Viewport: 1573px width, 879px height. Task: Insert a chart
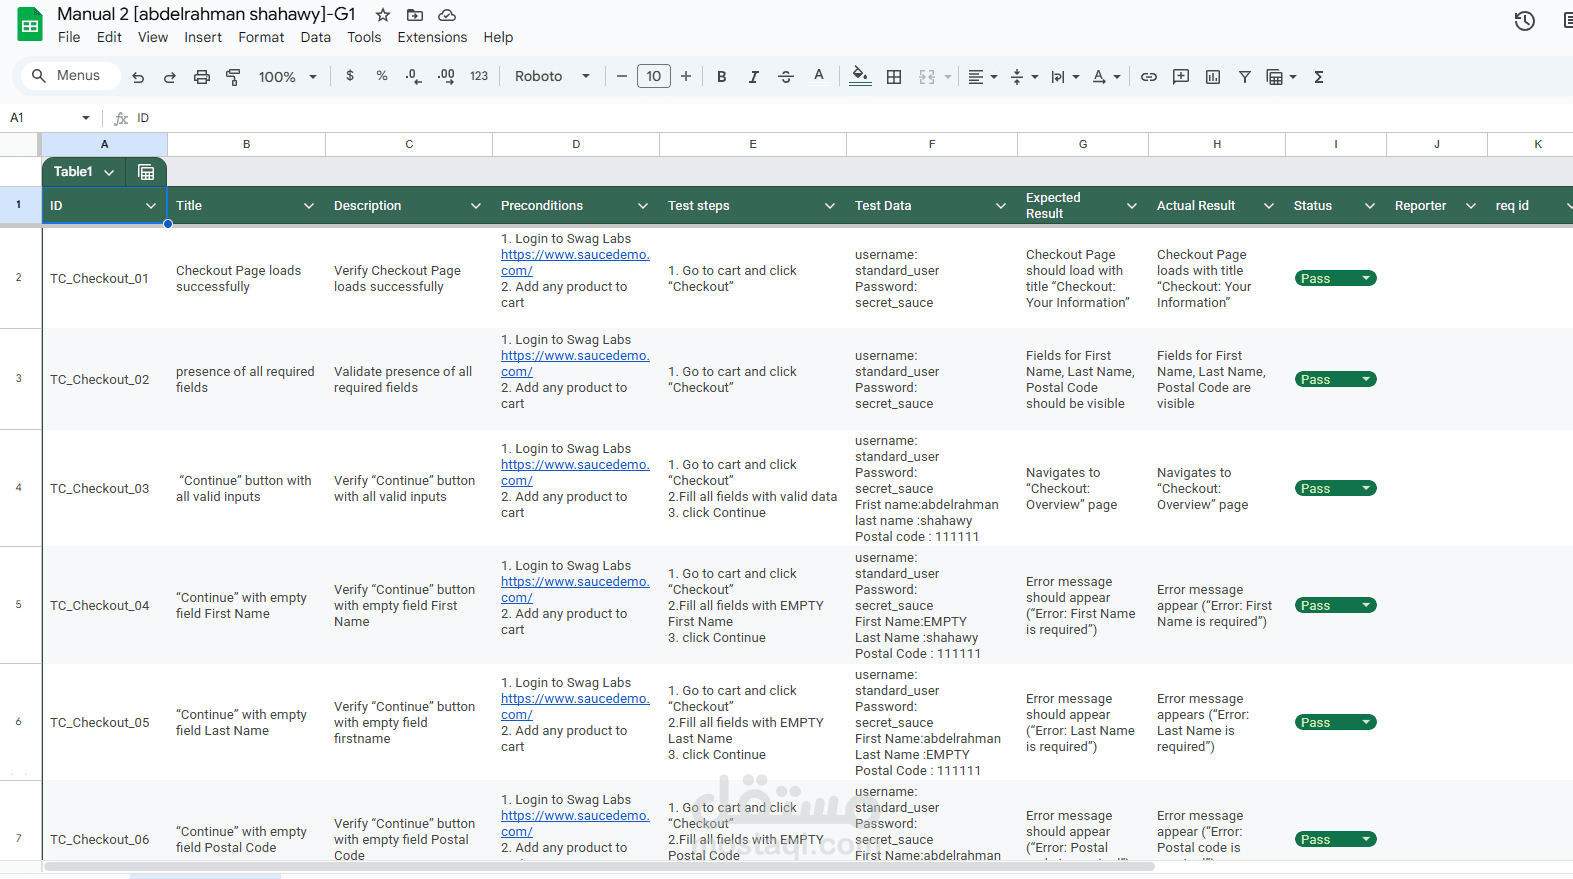click(1213, 77)
